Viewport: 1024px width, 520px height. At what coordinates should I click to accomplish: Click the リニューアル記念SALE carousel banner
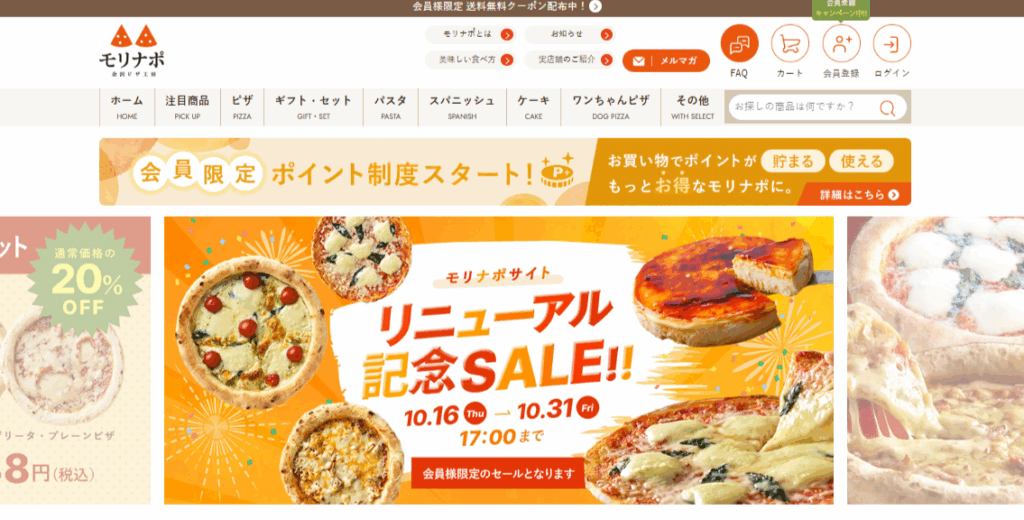pyautogui.click(x=498, y=361)
